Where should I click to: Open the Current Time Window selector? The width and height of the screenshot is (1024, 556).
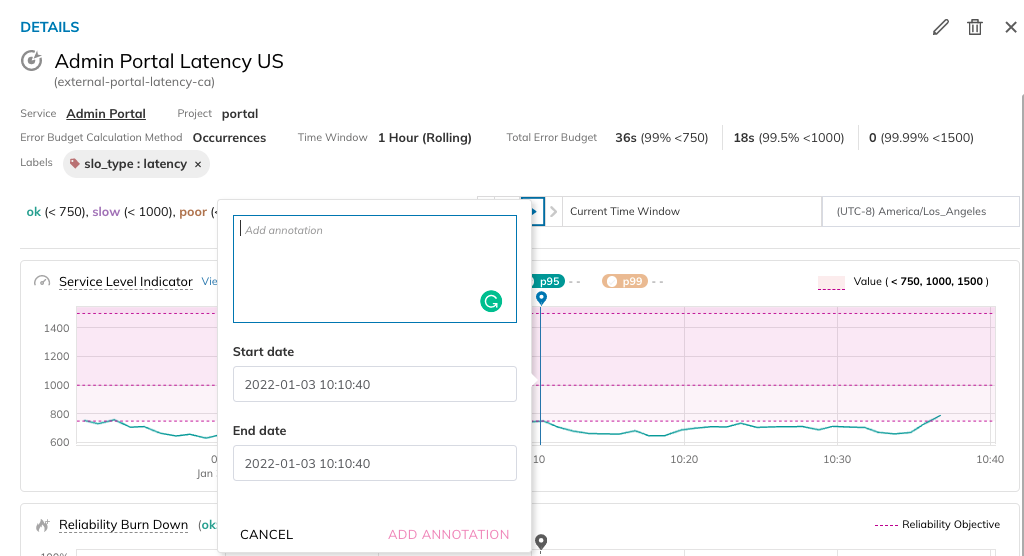[692, 212]
